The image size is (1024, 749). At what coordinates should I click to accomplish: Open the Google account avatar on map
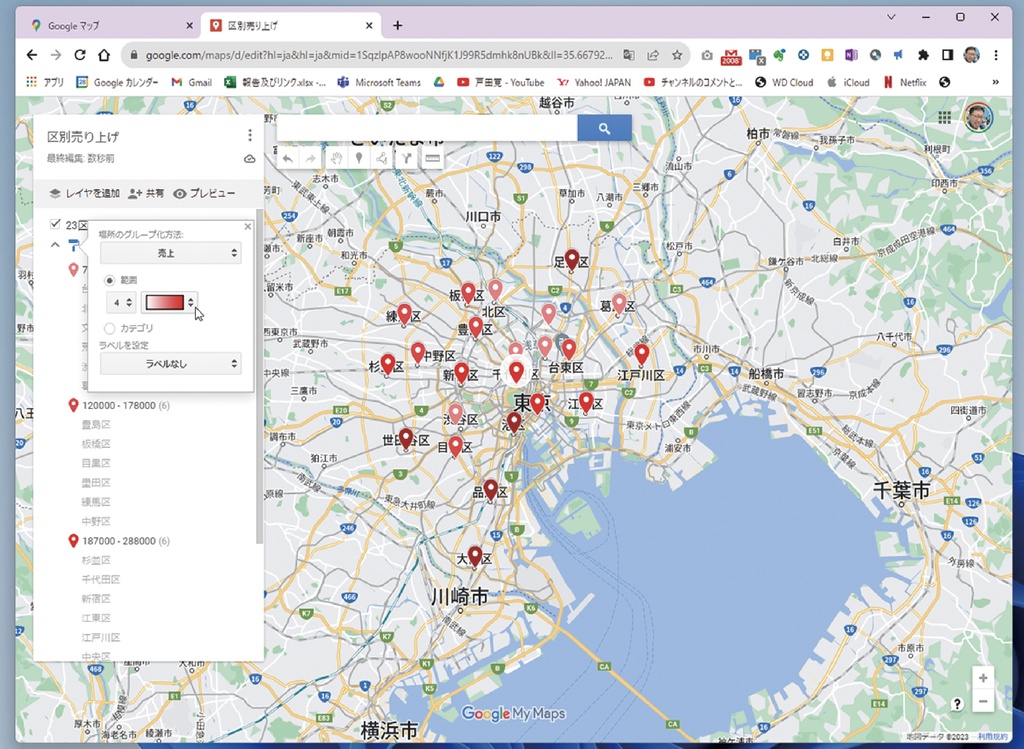(x=978, y=118)
